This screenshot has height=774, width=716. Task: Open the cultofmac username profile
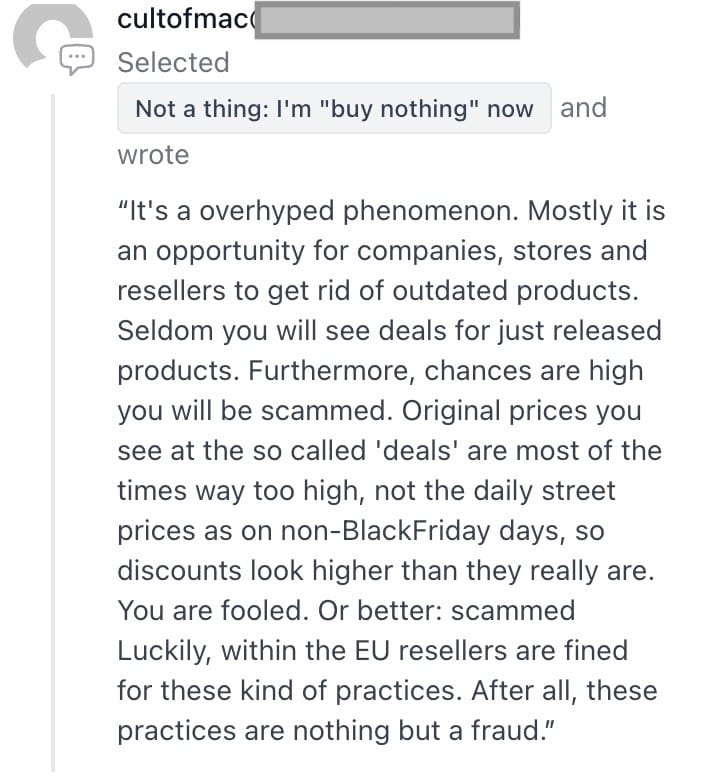click(186, 19)
